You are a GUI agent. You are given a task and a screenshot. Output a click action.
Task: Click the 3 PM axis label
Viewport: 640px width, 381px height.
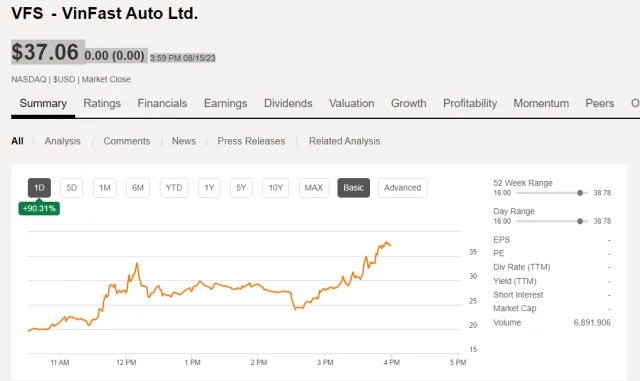pos(325,362)
